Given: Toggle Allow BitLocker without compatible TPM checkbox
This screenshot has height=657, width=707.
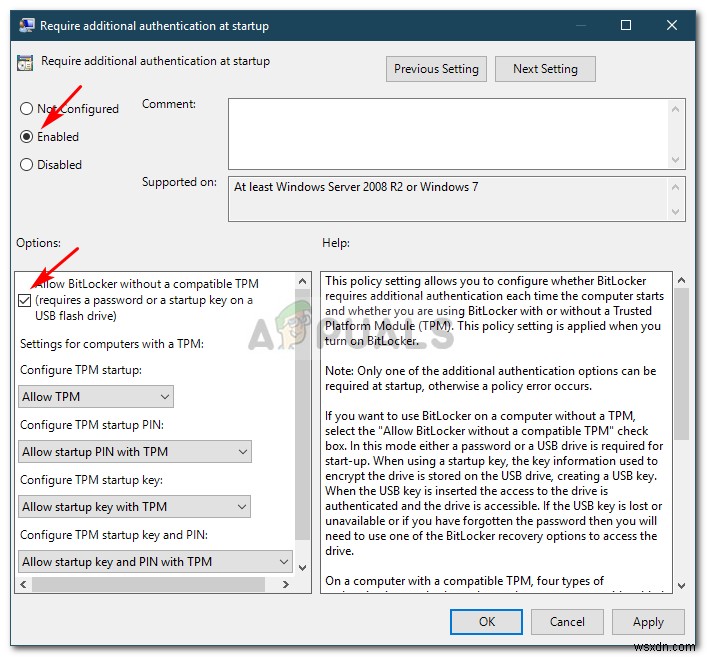Looking at the screenshot, I should (x=25, y=300).
